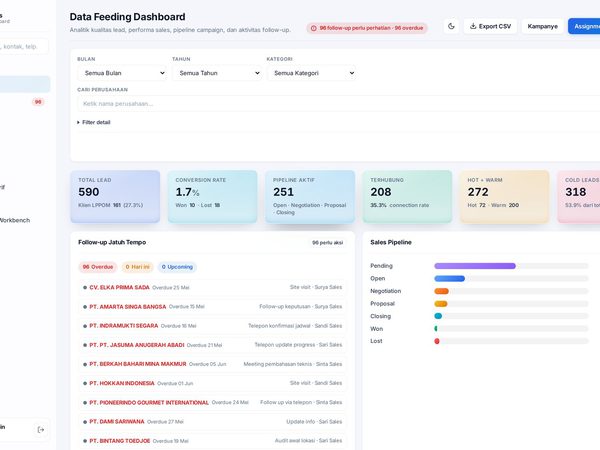Click "Follow-up keputusan · Surya Sales" text
The width and height of the screenshot is (600, 450).
point(301,307)
